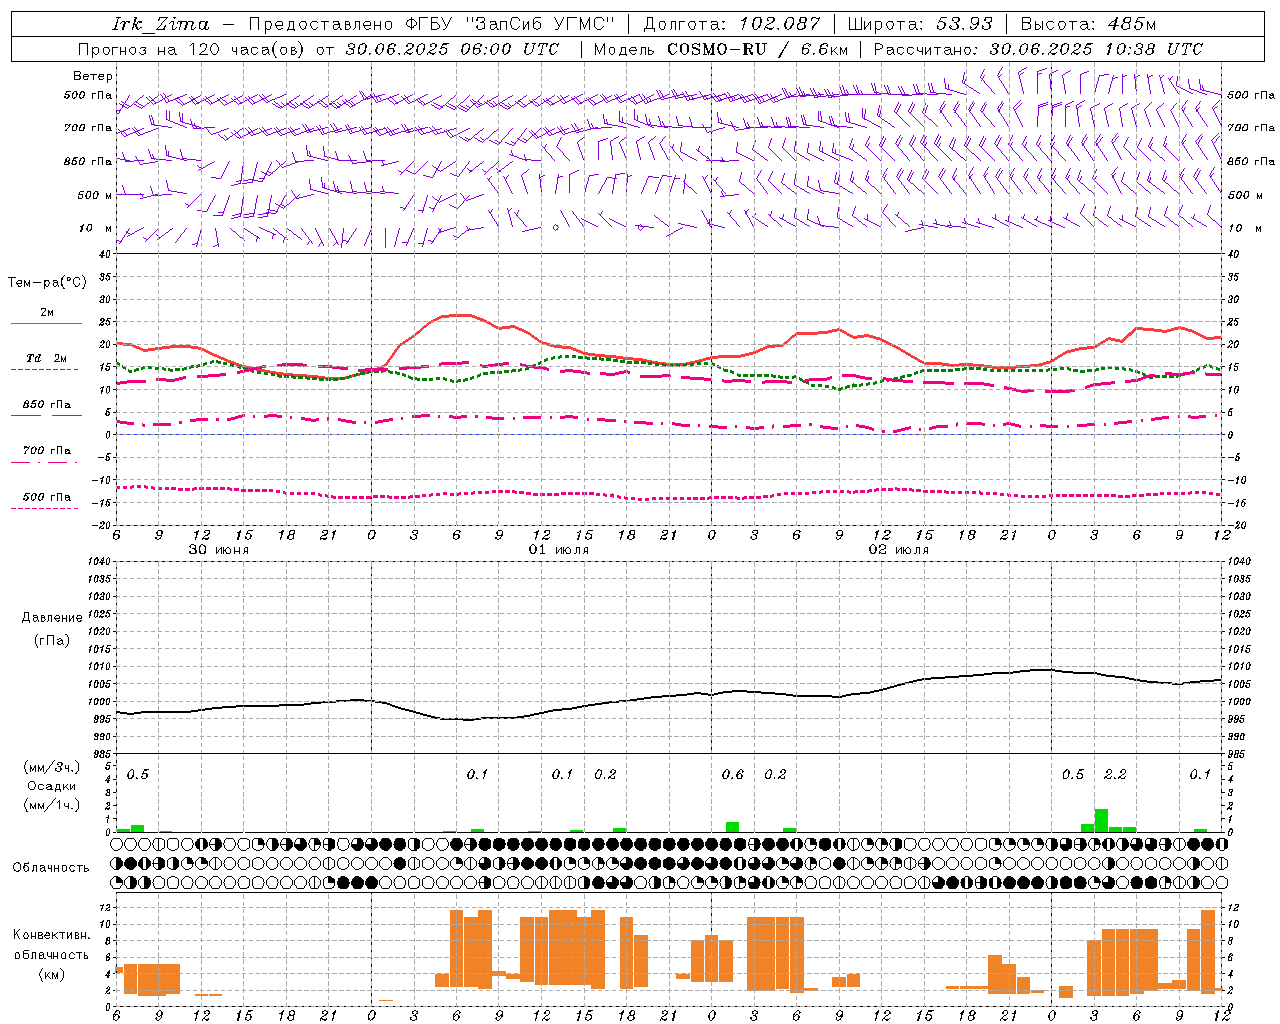Click the (гПа) unit under Давление
This screenshot has height=1024, width=1280.
click(51, 641)
